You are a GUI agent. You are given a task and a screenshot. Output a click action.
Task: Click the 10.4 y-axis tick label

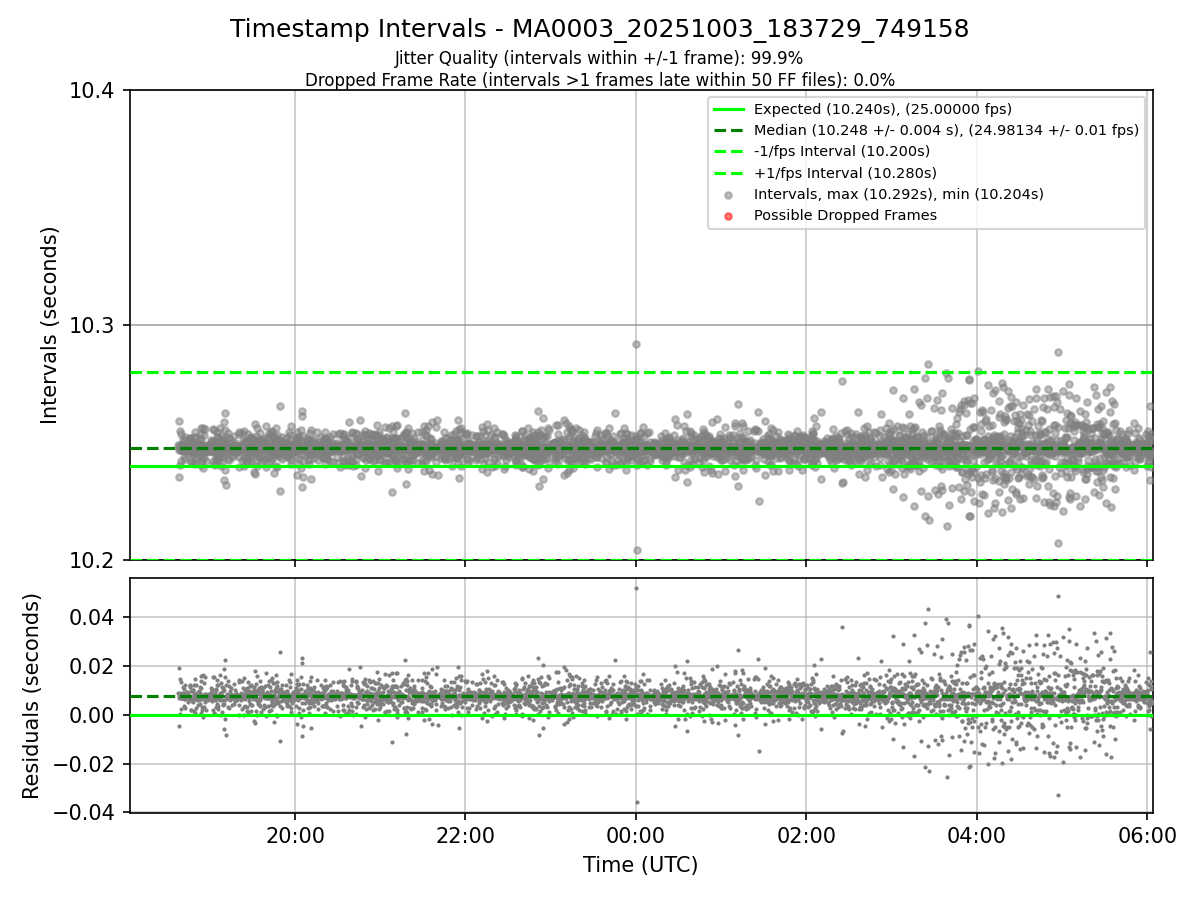point(92,91)
